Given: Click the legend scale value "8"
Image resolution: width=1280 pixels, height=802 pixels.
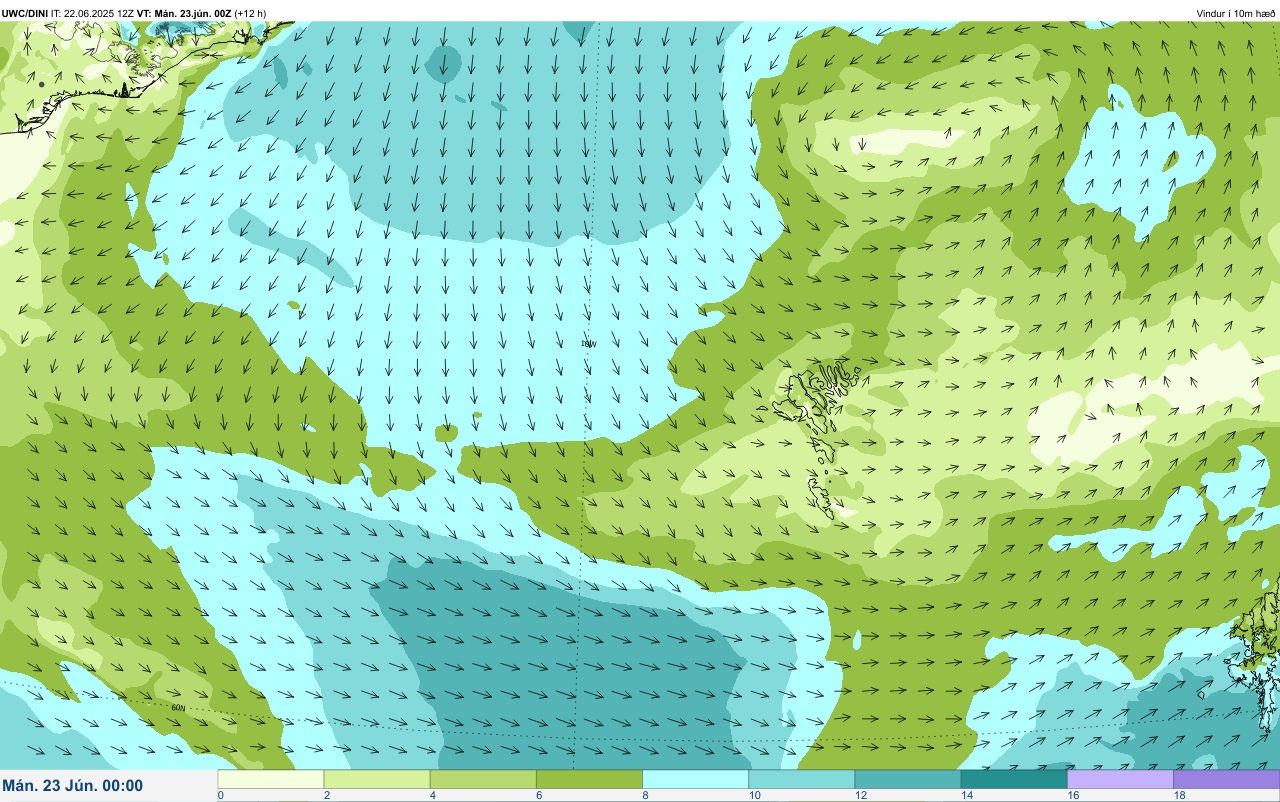Looking at the screenshot, I should 645,795.
